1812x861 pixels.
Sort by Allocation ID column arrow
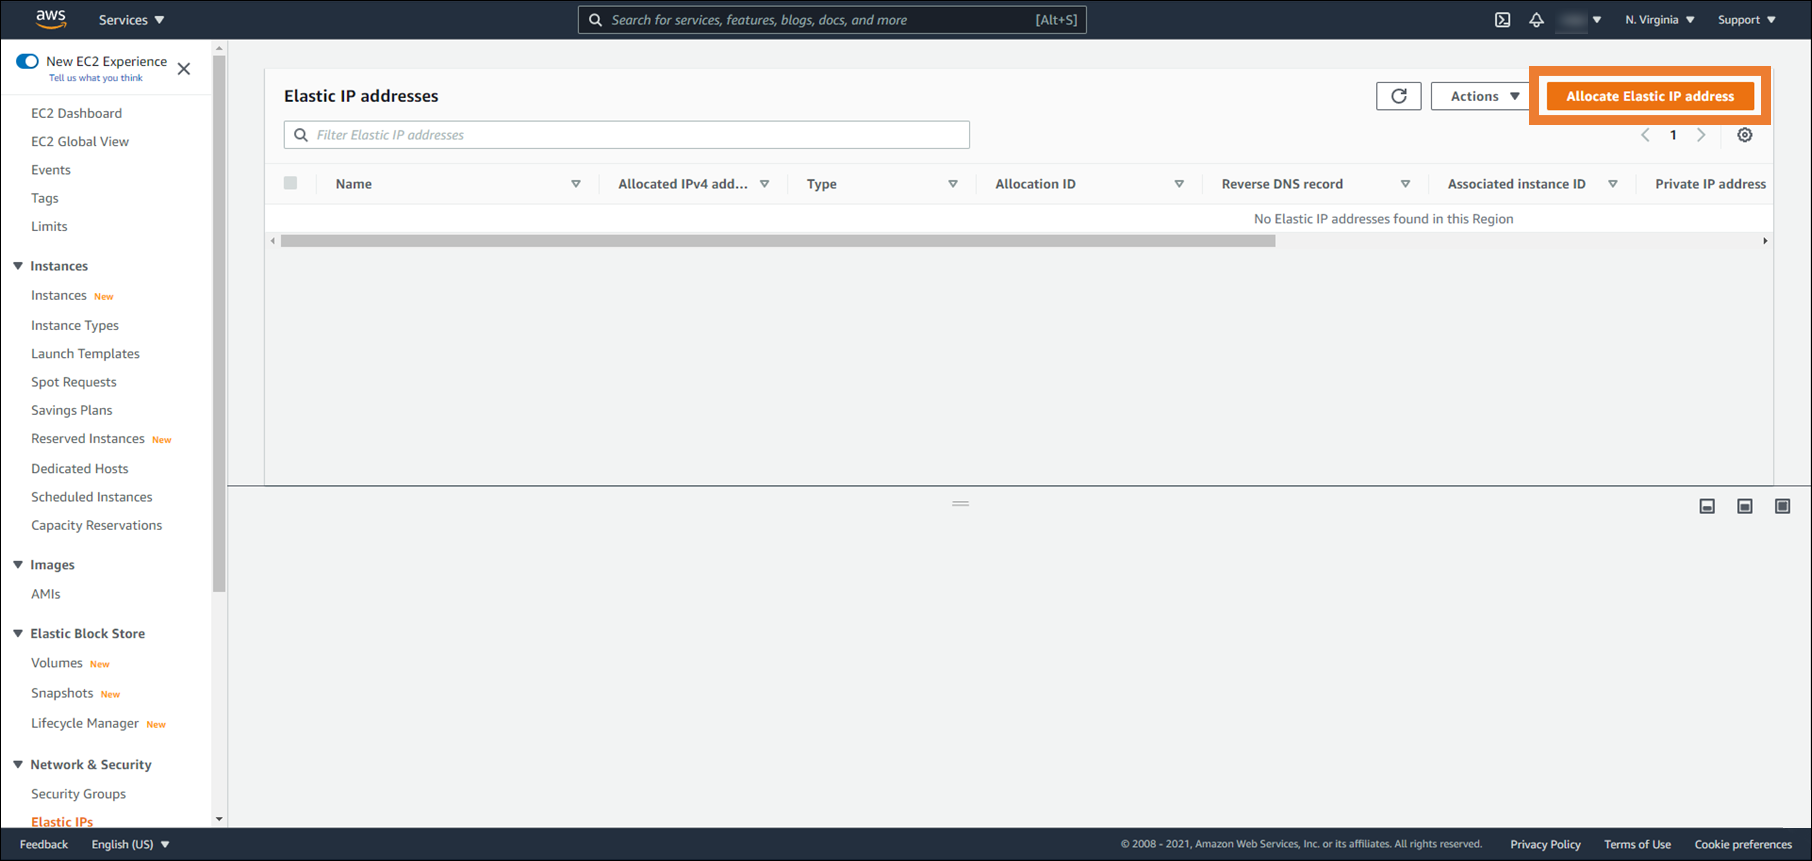1179,184
